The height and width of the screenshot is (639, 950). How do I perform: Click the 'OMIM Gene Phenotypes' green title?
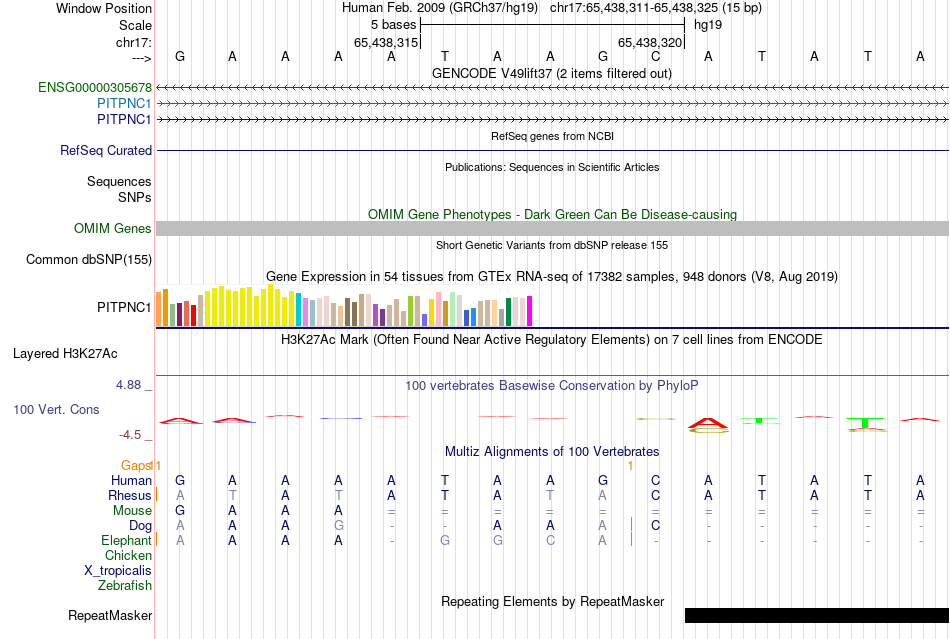click(553, 214)
